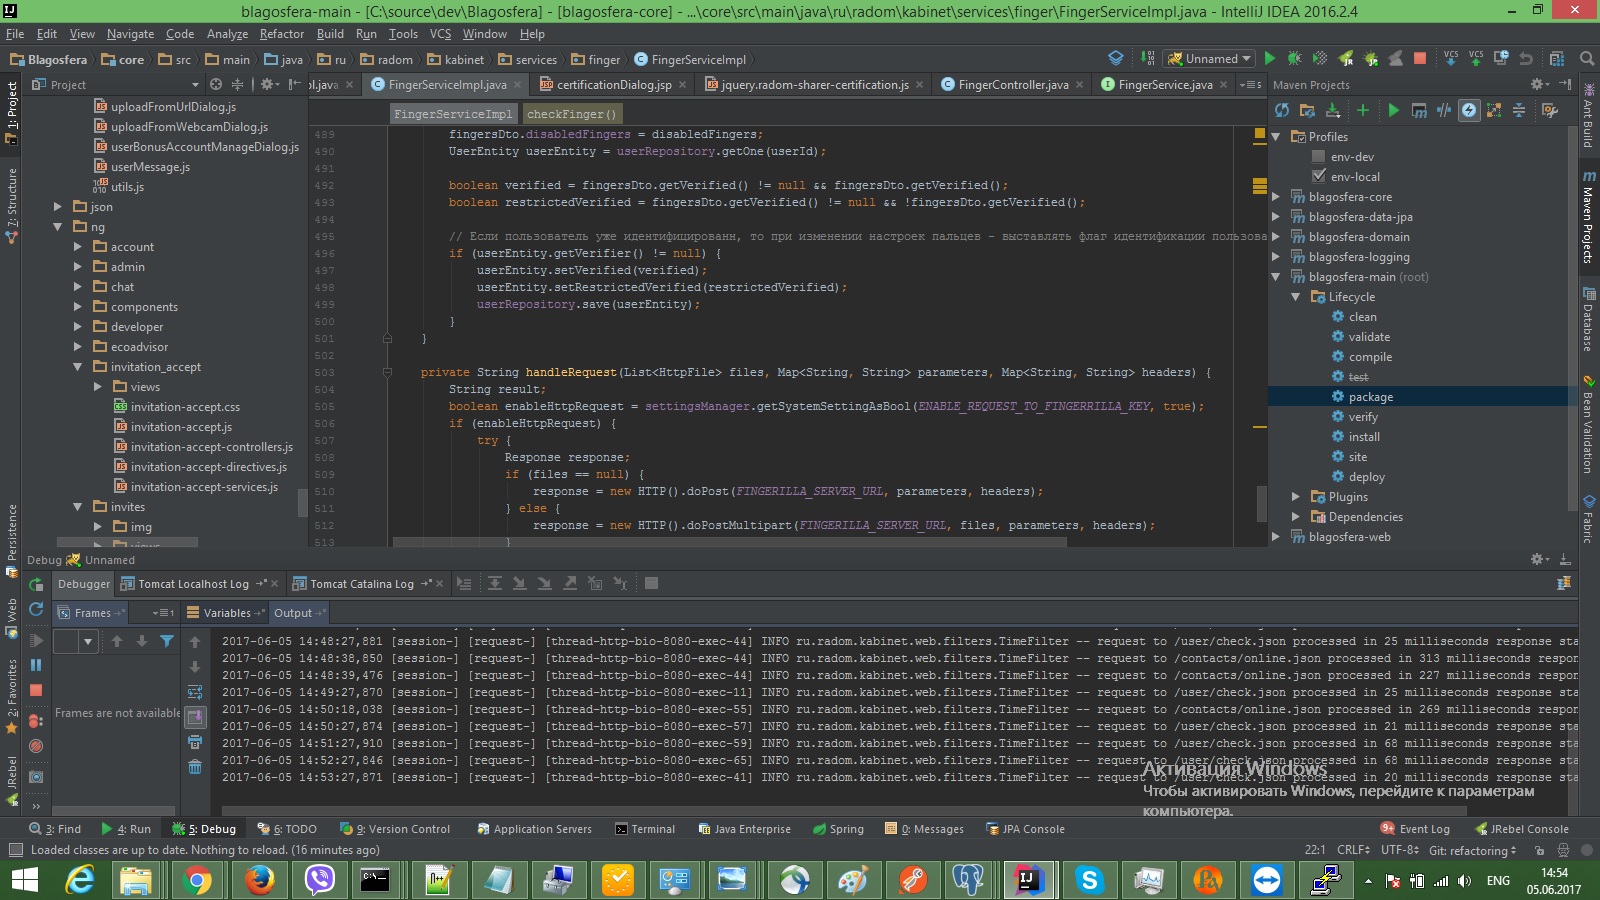The image size is (1600, 900).
Task: Open Google Chrome from the taskbar
Action: (198, 880)
